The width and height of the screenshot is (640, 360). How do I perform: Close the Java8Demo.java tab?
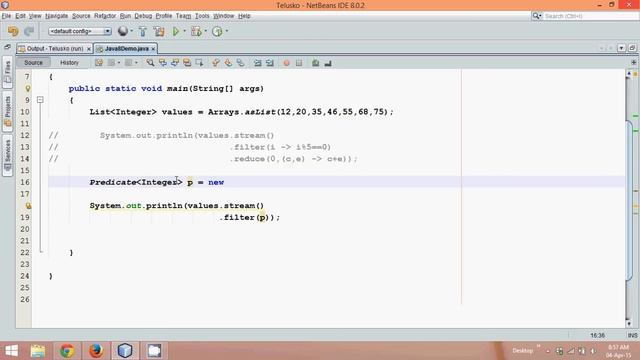(153, 49)
